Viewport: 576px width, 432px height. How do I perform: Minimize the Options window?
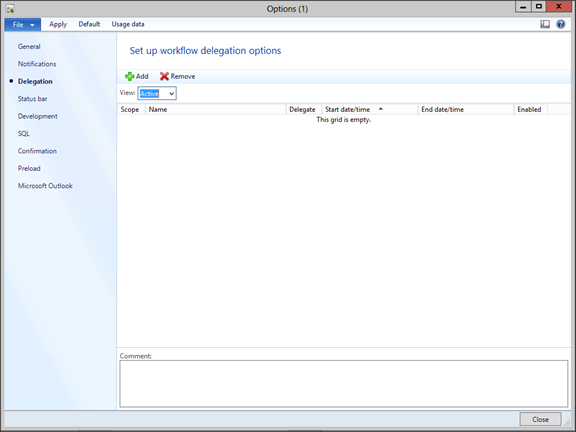tap(523, 7)
